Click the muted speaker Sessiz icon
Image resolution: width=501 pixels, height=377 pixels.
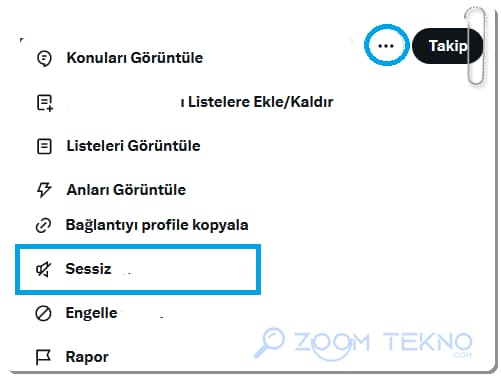tap(44, 269)
